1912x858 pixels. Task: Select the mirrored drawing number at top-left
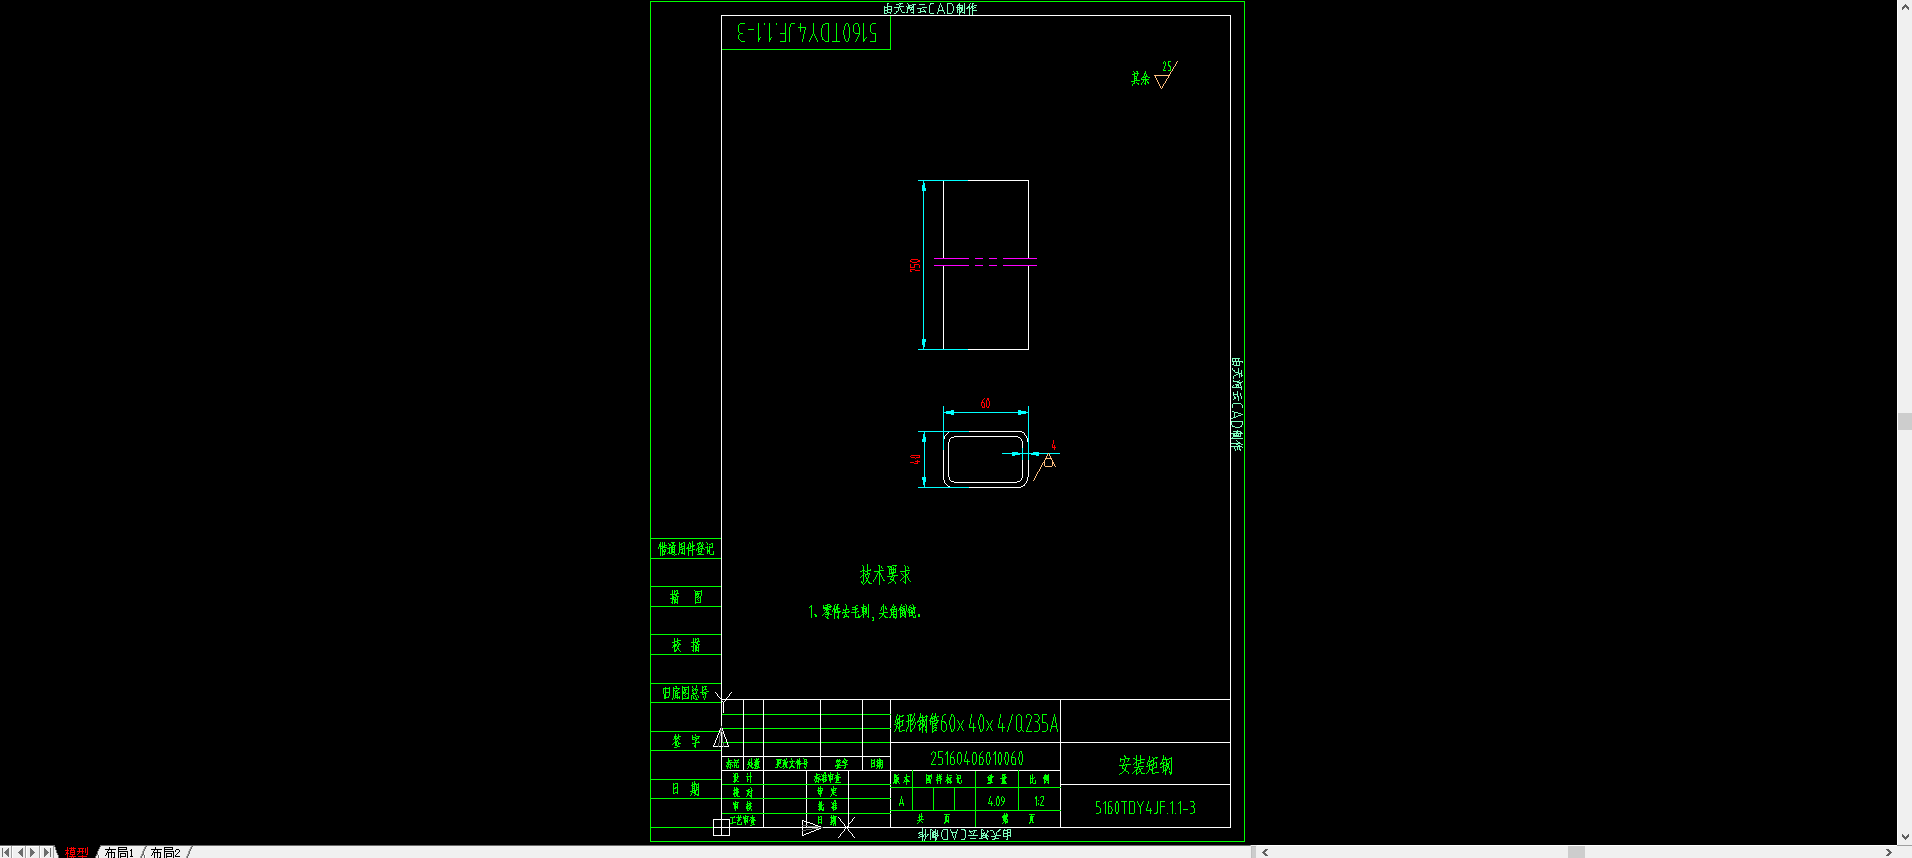tap(806, 33)
